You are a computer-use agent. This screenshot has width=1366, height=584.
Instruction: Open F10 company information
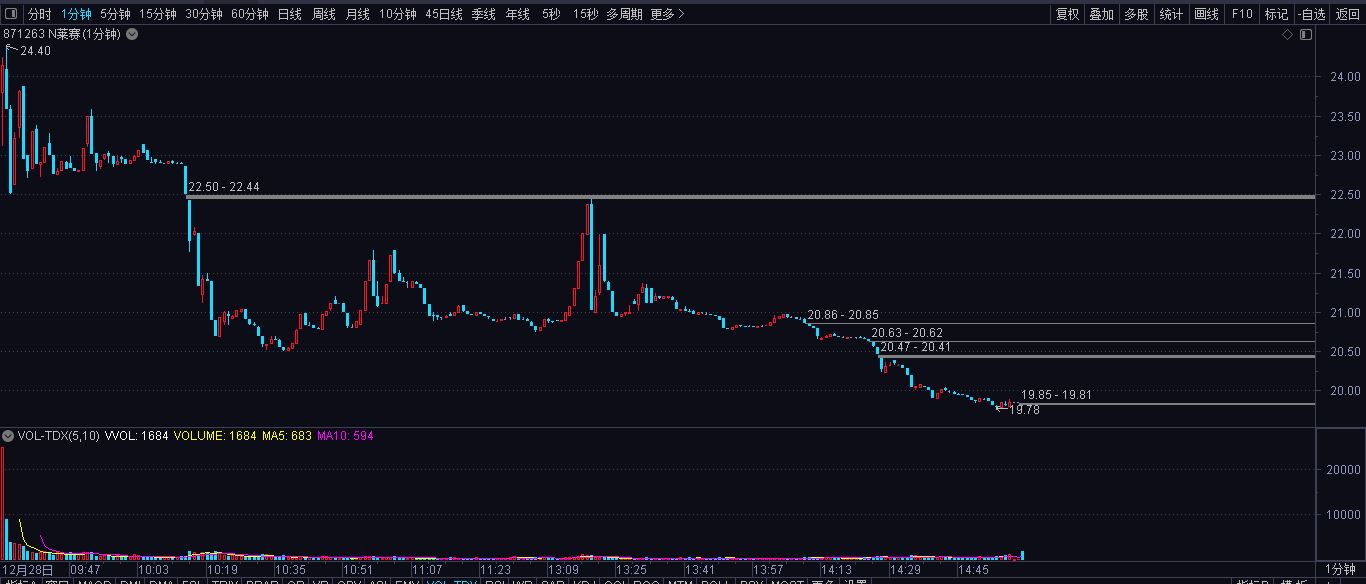1242,14
